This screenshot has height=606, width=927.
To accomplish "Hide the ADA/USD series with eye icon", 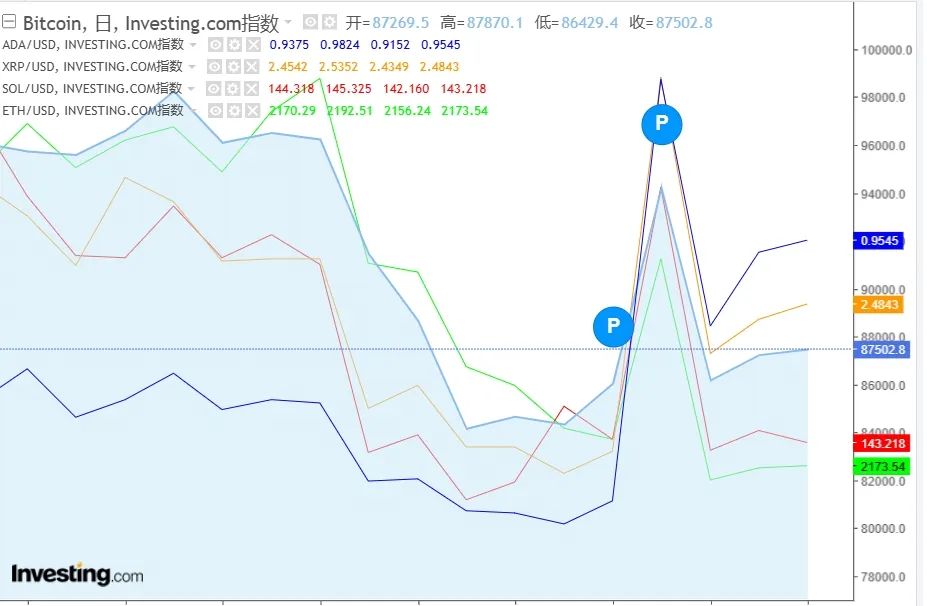I will click(x=215, y=45).
